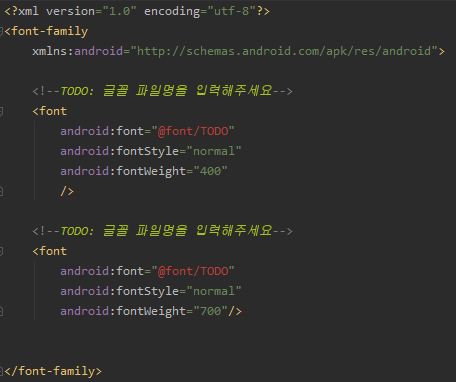The height and width of the screenshot is (382, 456).
Task: Click fontStyle "normal" in the fontWeight 700 block
Action: (x=214, y=291)
